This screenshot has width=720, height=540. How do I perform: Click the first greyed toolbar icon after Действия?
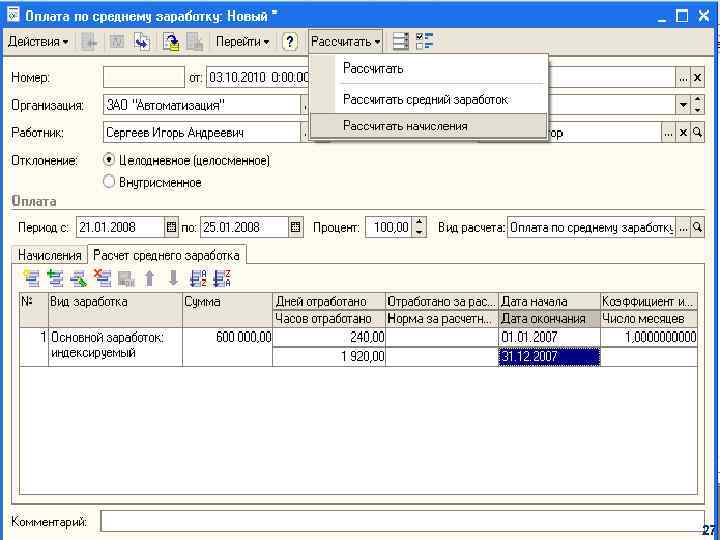[89, 42]
